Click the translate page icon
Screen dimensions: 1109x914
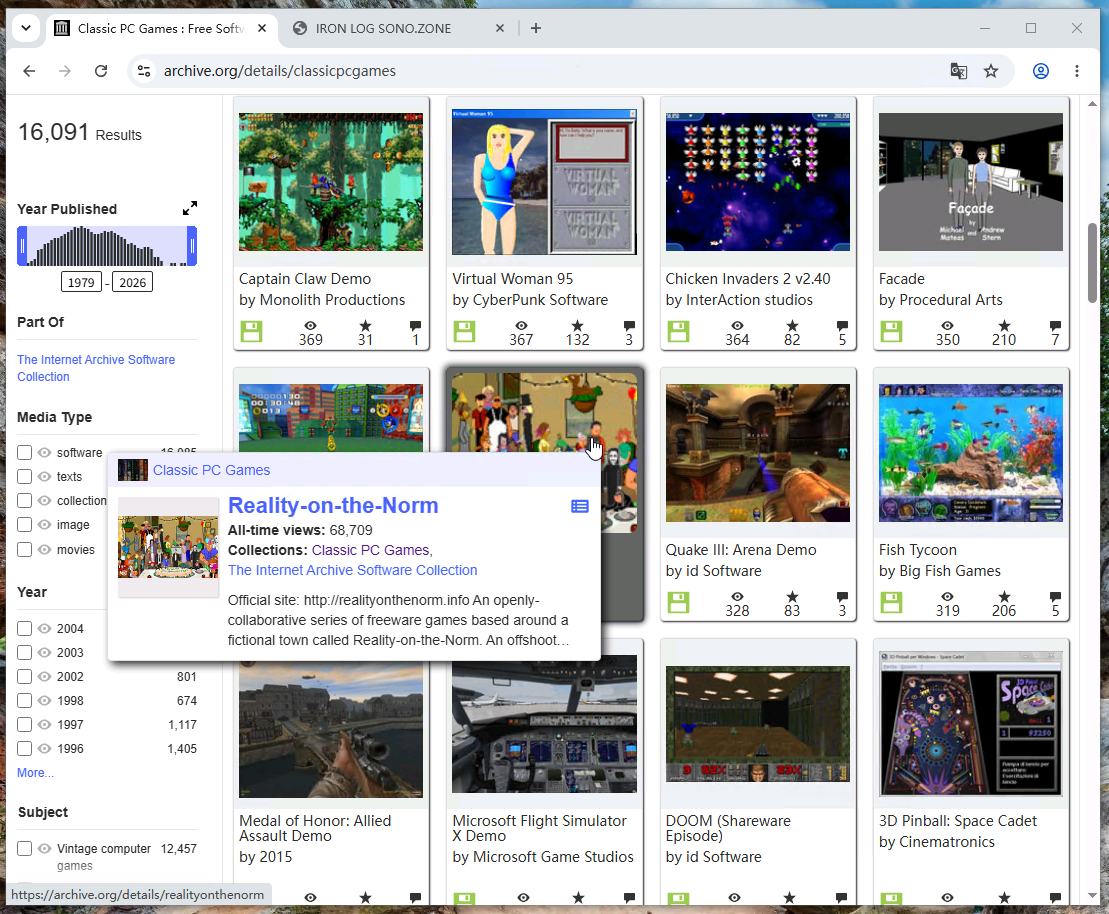click(958, 71)
